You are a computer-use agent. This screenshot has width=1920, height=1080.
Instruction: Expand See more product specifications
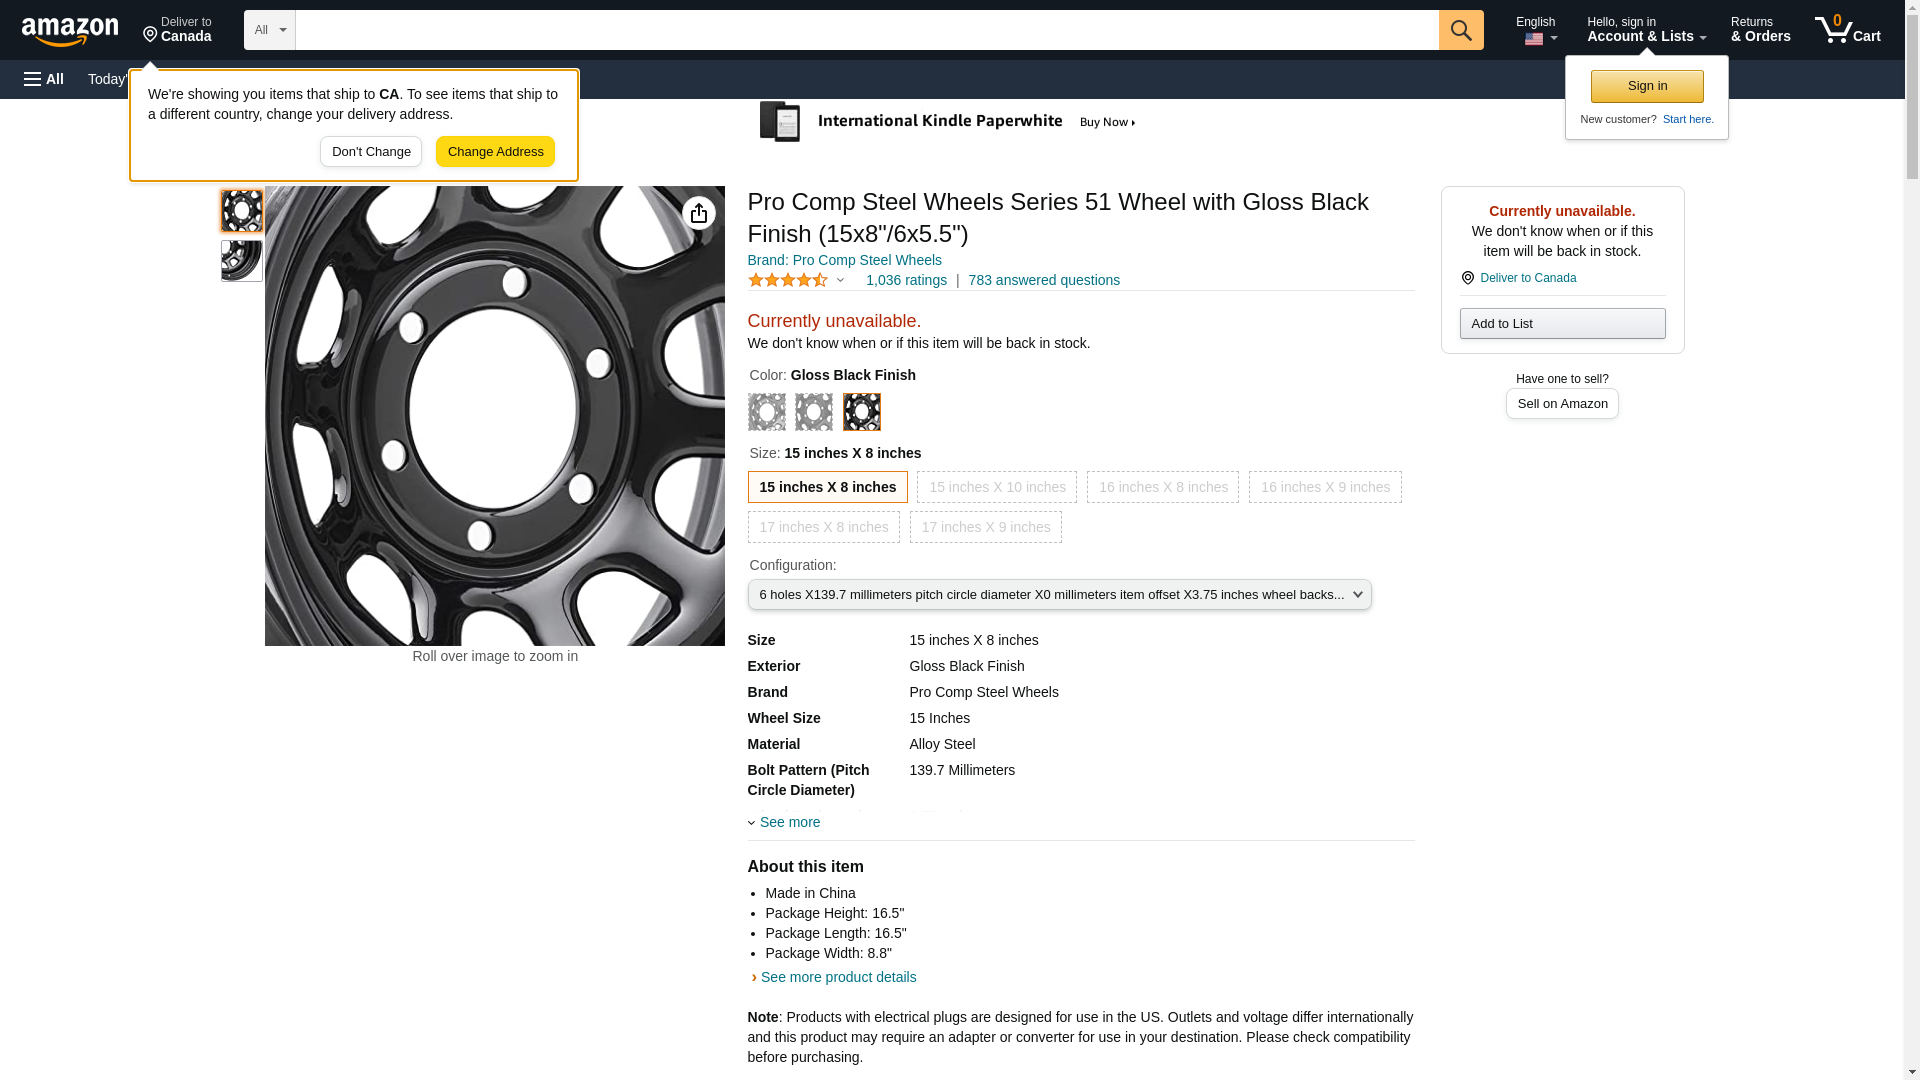tap(789, 822)
